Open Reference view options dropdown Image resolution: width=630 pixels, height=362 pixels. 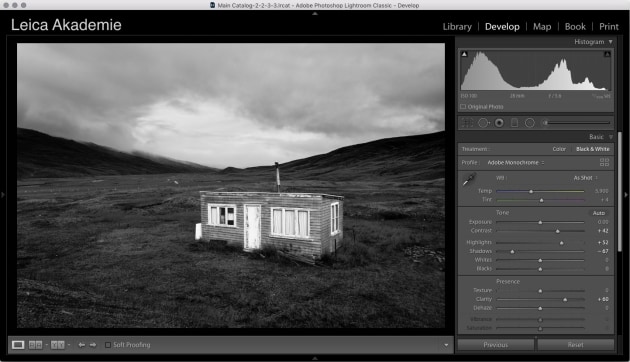click(46, 345)
